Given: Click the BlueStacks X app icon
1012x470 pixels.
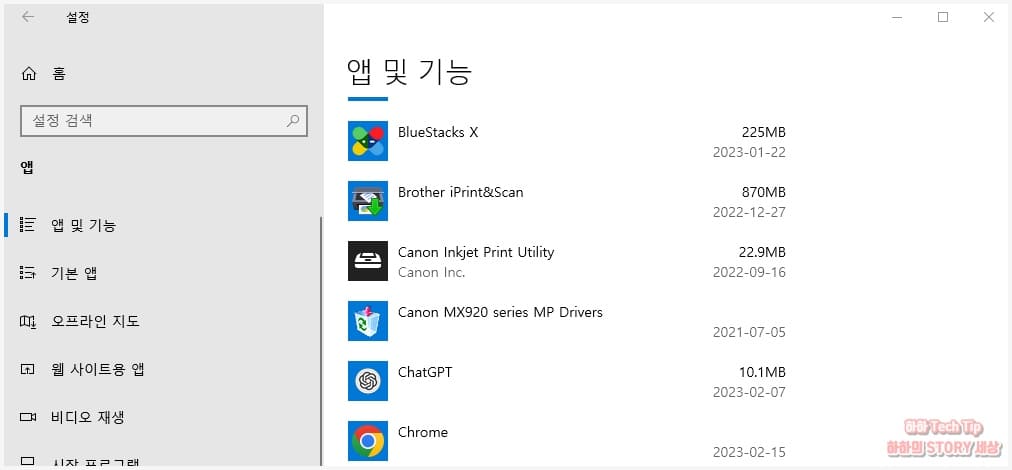Looking at the screenshot, I should point(368,141).
